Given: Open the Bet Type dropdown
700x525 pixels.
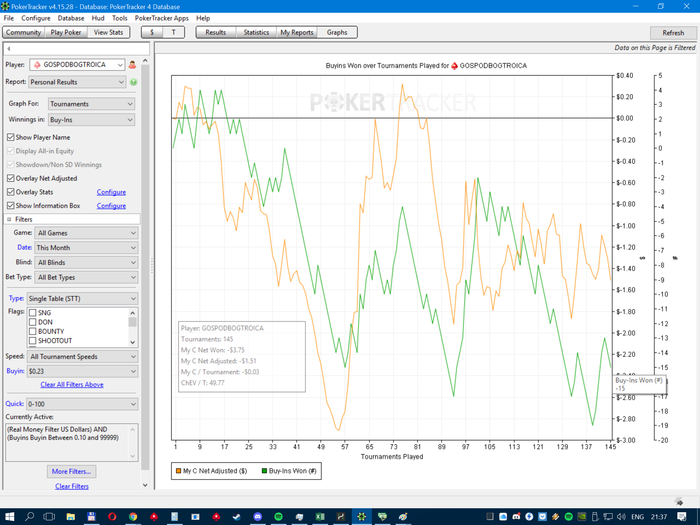Looking at the screenshot, I should [86, 277].
